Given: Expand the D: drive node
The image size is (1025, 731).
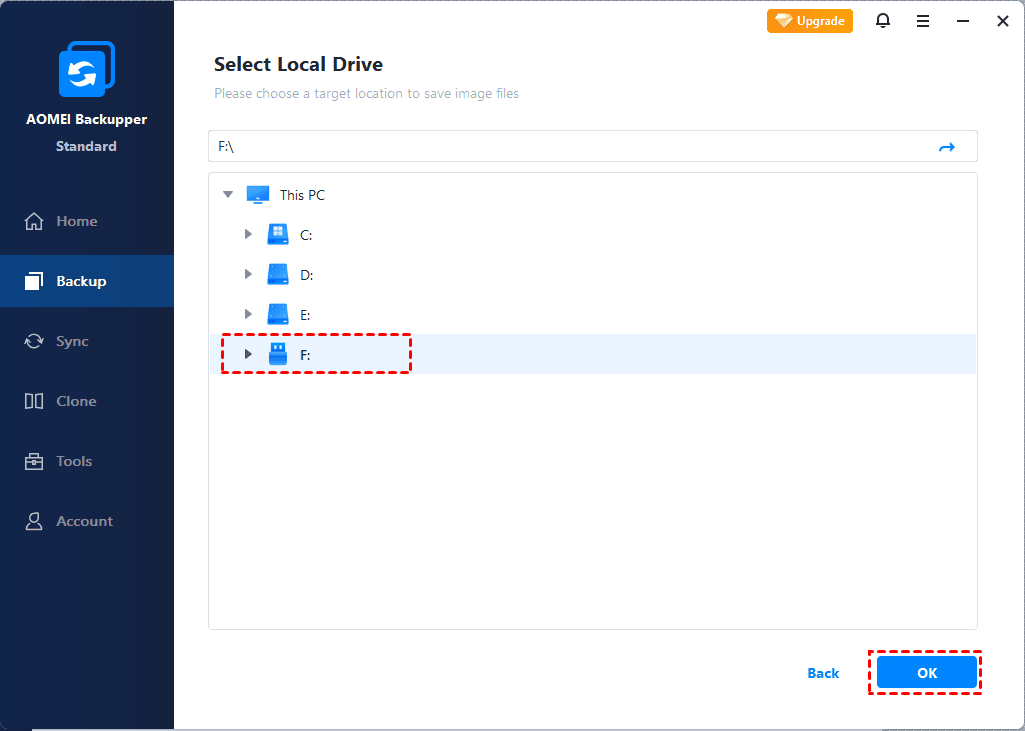Looking at the screenshot, I should [248, 275].
